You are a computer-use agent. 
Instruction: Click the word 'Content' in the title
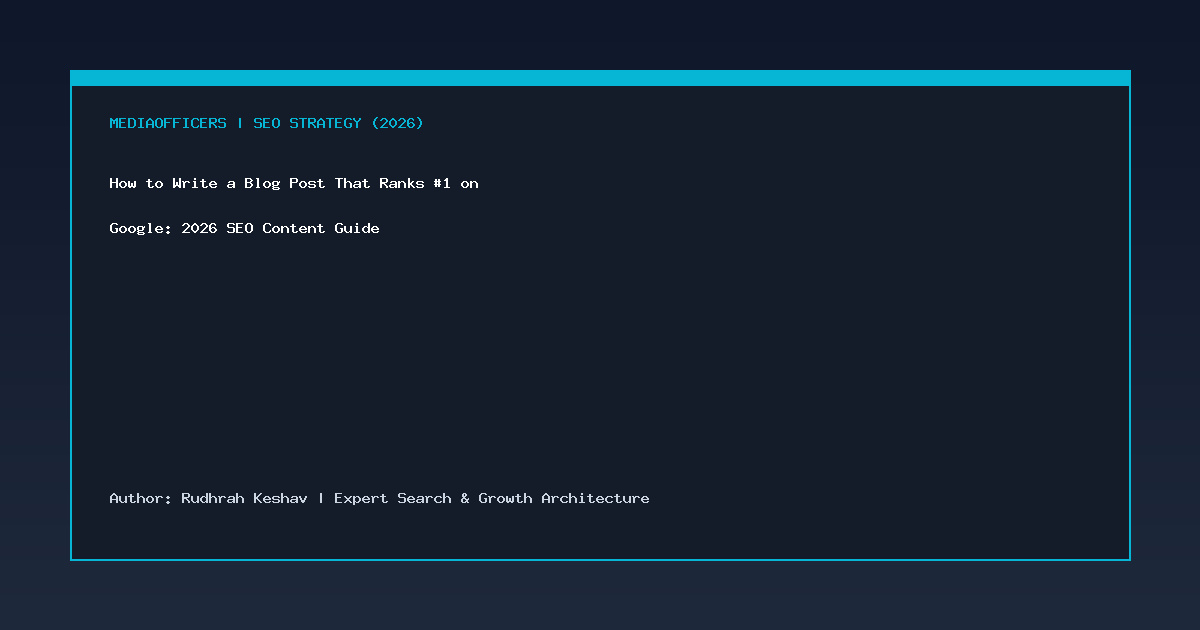click(x=294, y=228)
